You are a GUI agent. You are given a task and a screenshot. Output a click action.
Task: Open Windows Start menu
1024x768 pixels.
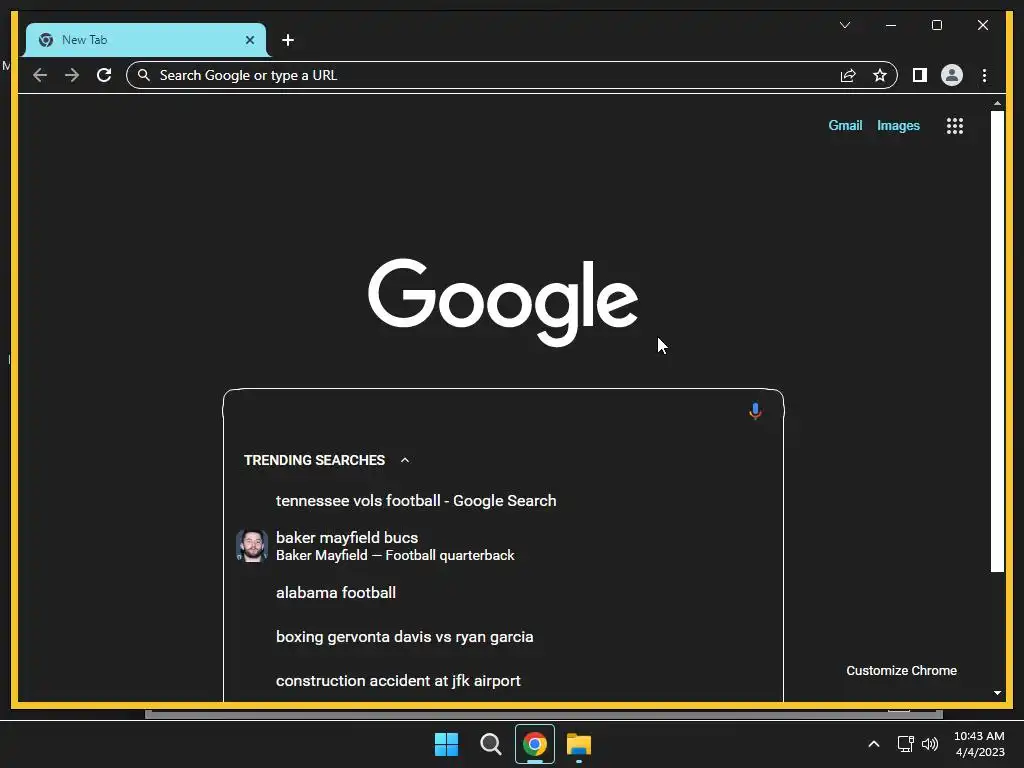coord(446,744)
